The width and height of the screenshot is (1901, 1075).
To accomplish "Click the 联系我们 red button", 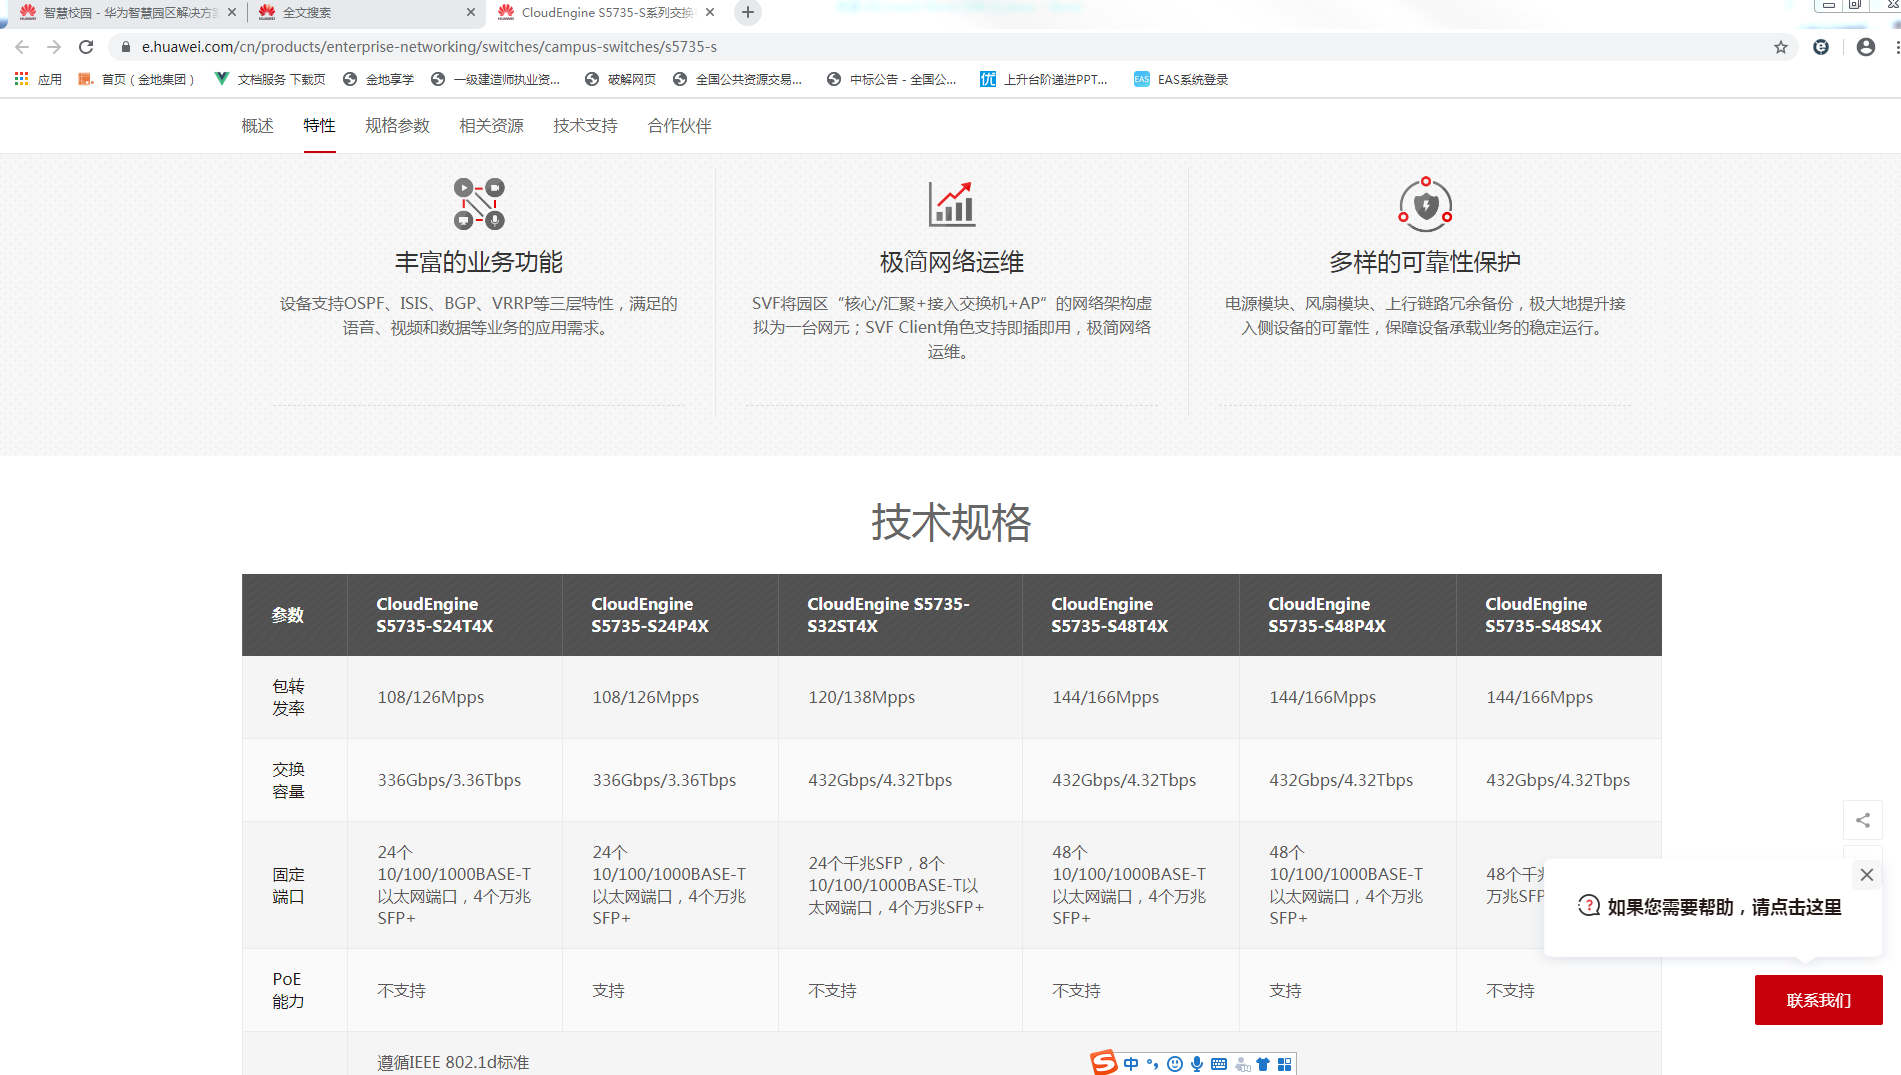I will point(1818,1000).
